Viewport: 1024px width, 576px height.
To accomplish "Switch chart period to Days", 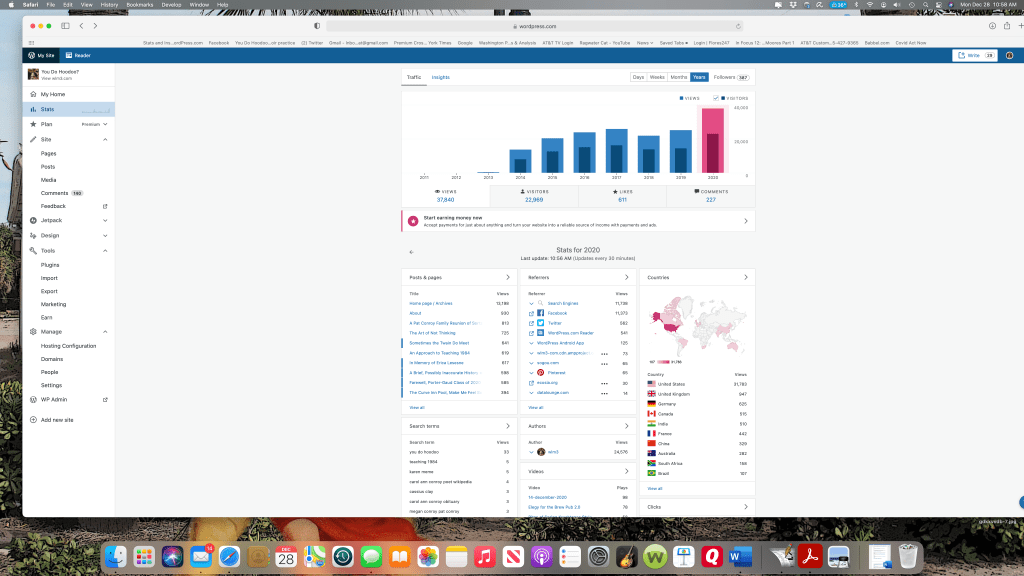I will [638, 77].
